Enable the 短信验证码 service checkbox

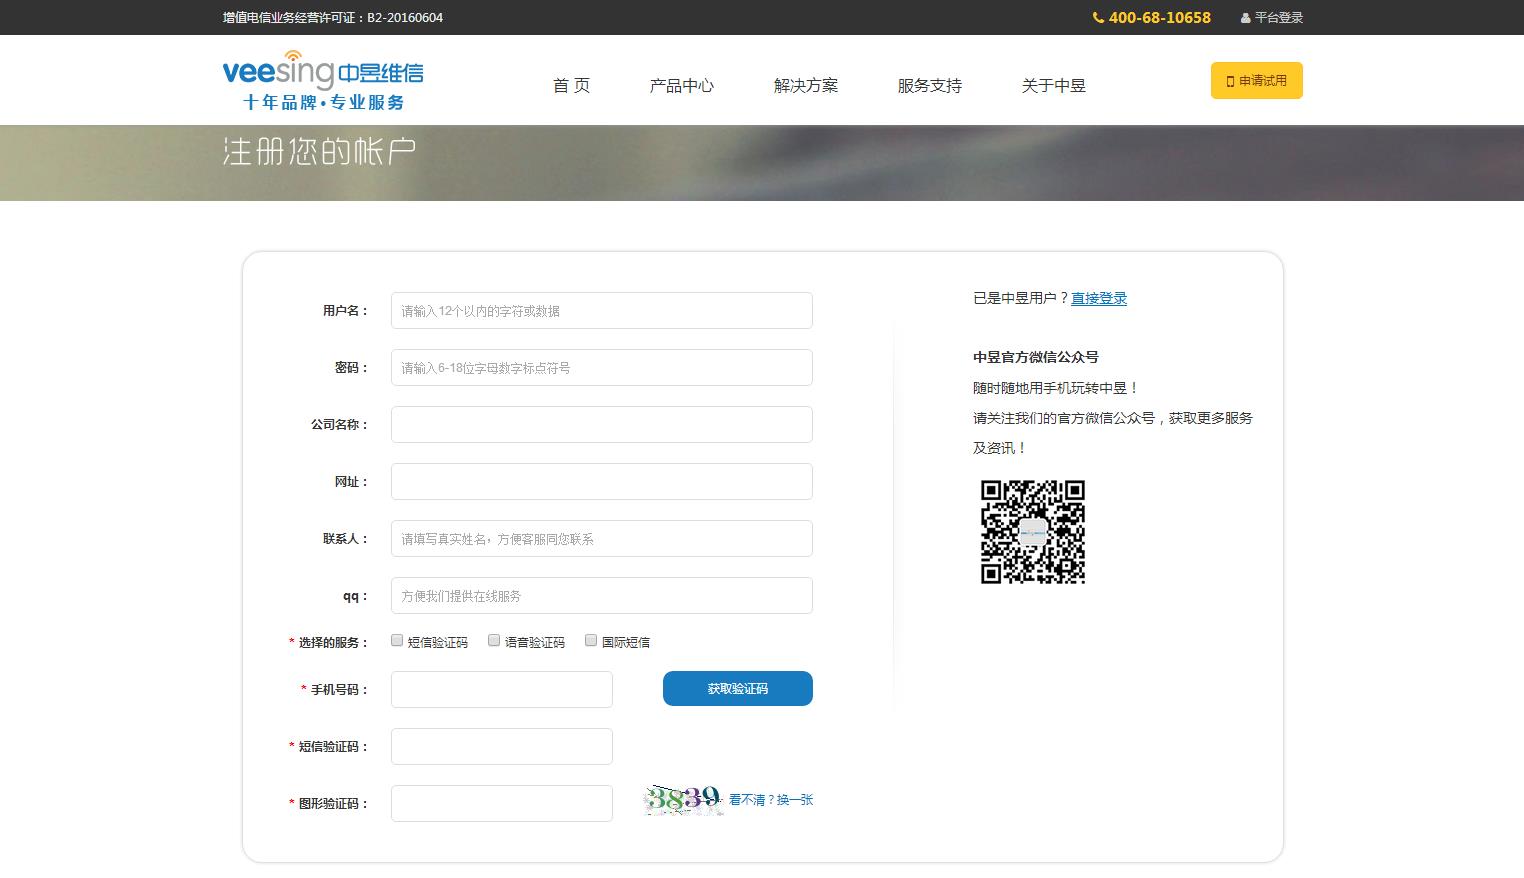tap(397, 641)
